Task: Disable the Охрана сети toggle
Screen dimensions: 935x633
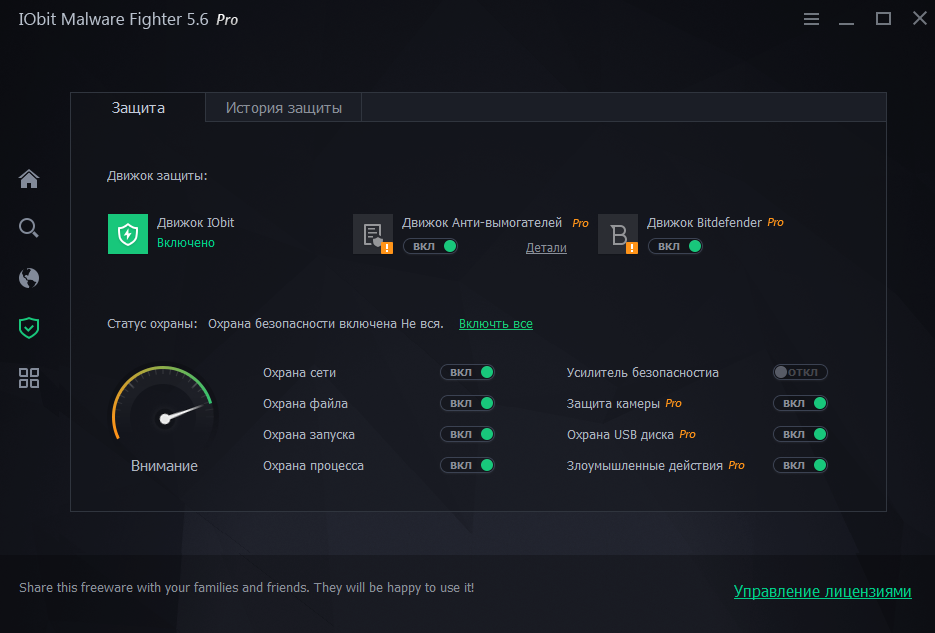Action: coord(467,372)
